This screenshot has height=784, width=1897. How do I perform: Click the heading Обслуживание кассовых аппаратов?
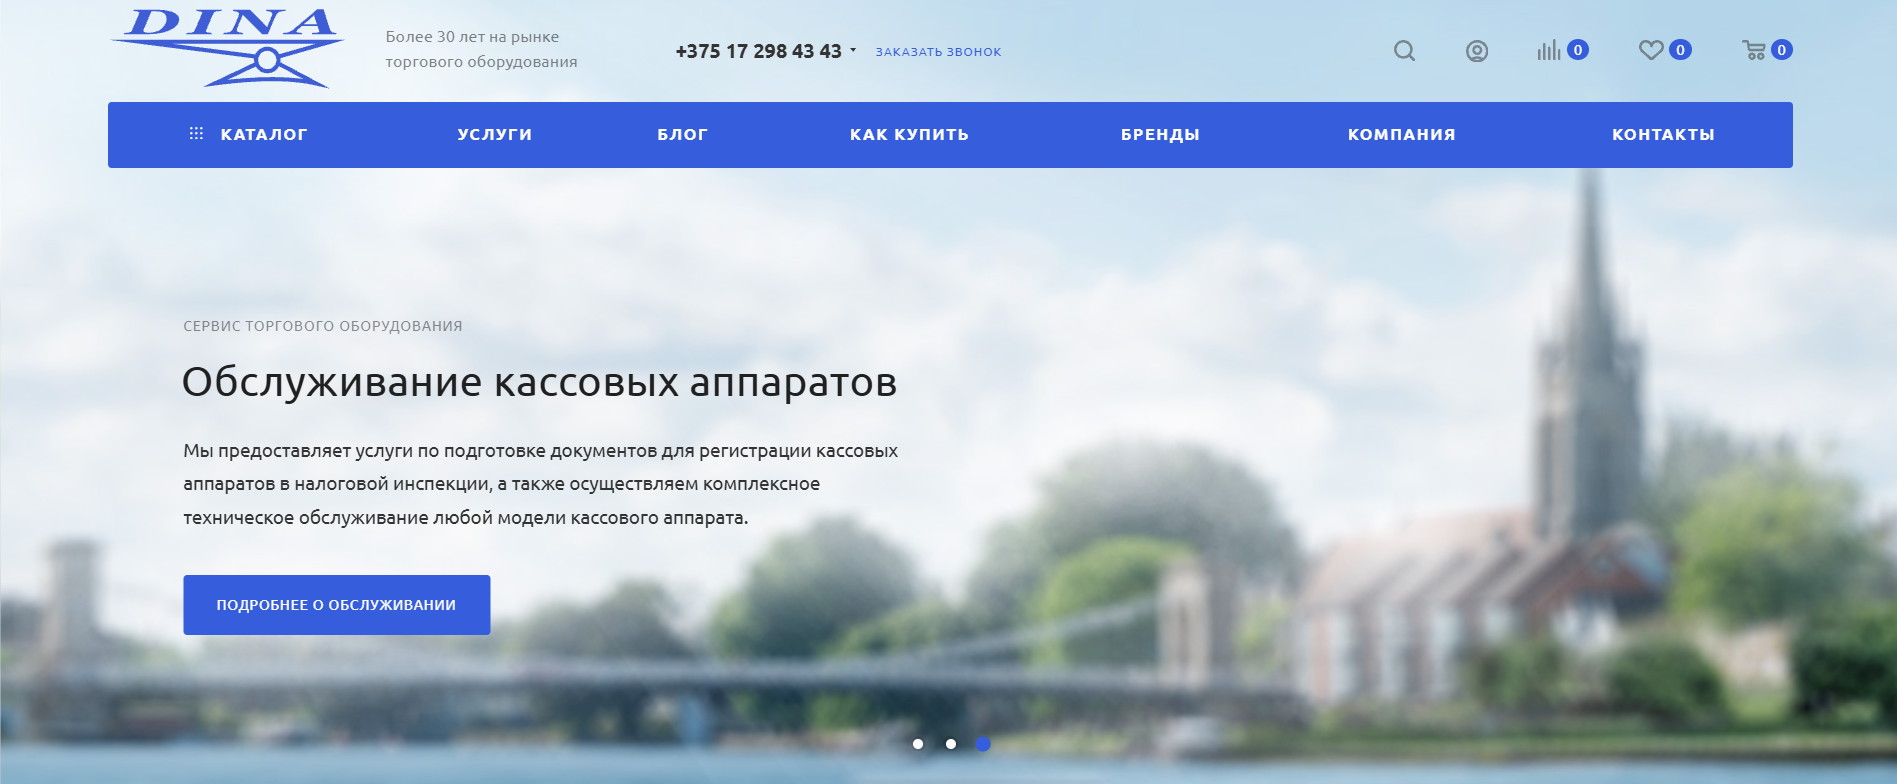(540, 382)
